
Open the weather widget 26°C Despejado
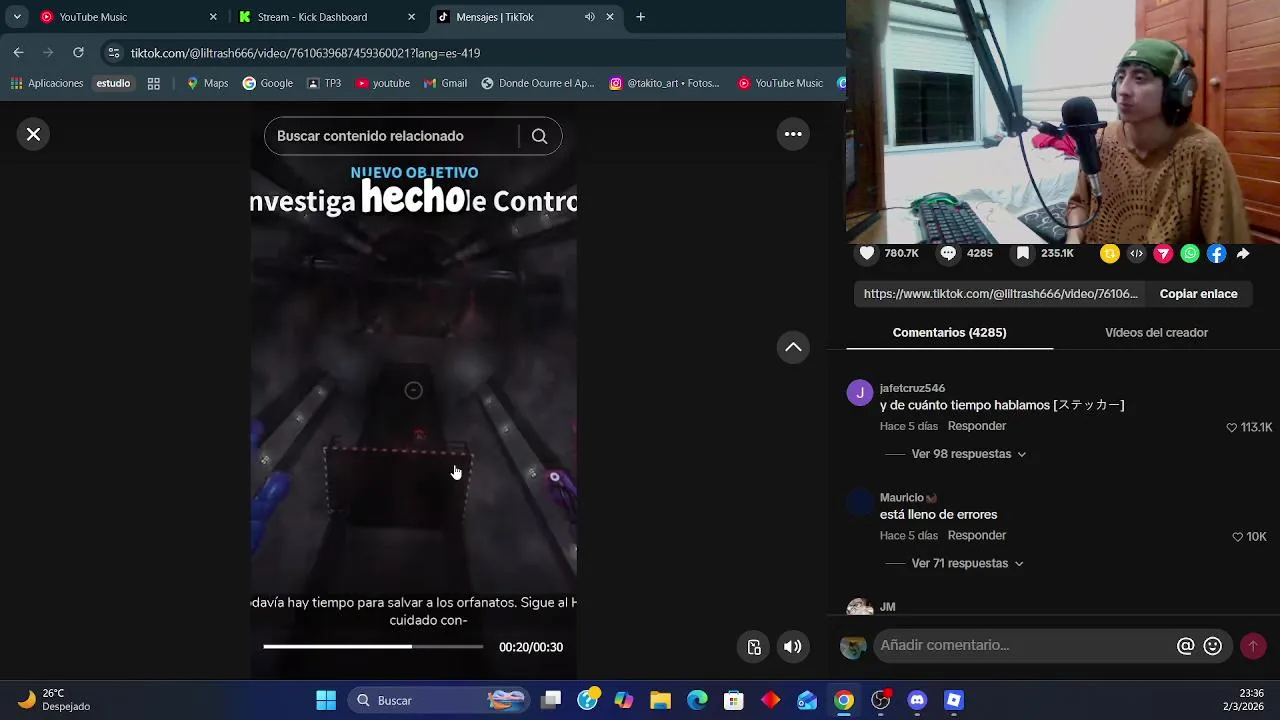[x=55, y=700]
